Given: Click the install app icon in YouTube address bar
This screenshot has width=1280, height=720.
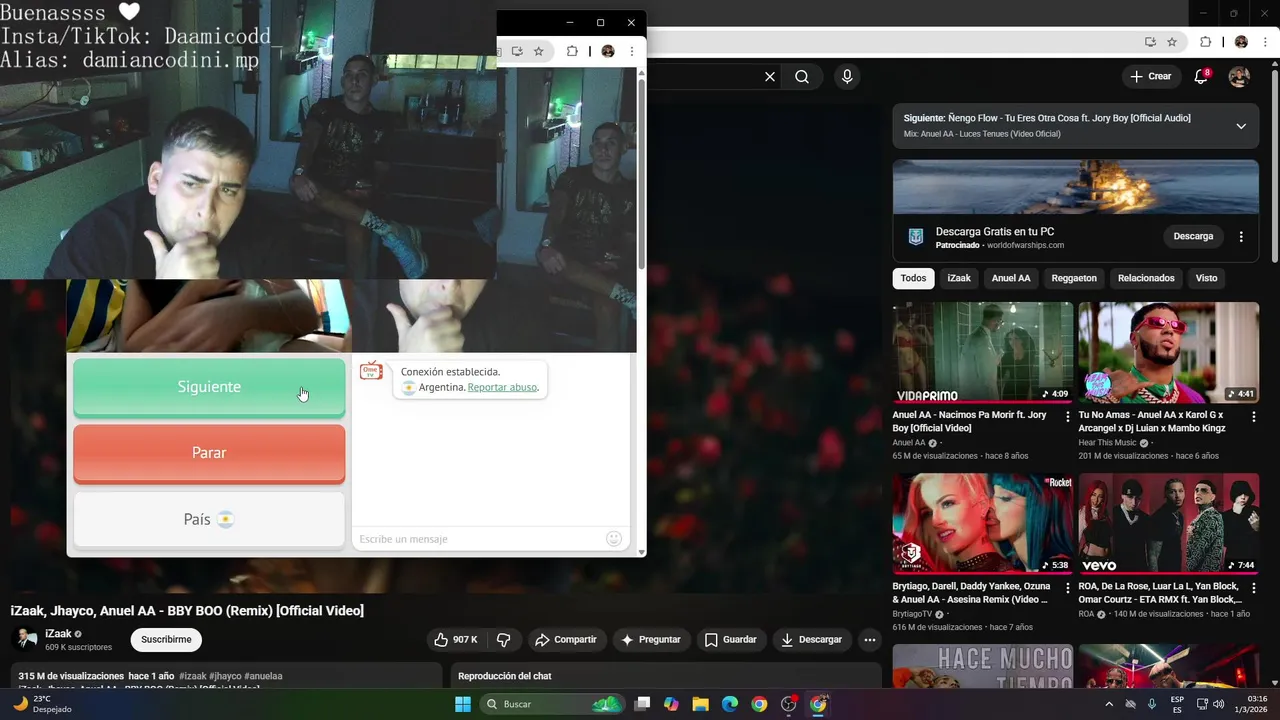Looking at the screenshot, I should [1150, 42].
